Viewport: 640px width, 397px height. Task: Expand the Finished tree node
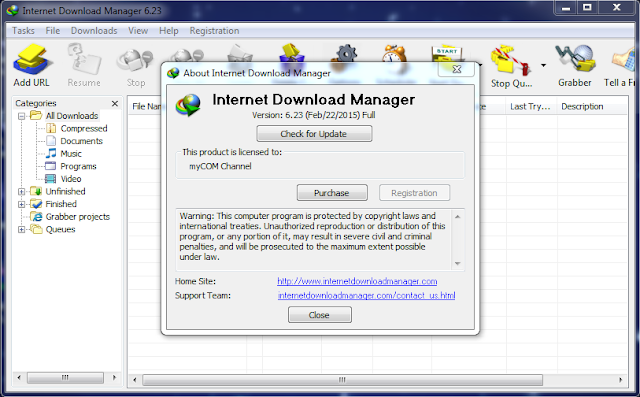coord(22,204)
